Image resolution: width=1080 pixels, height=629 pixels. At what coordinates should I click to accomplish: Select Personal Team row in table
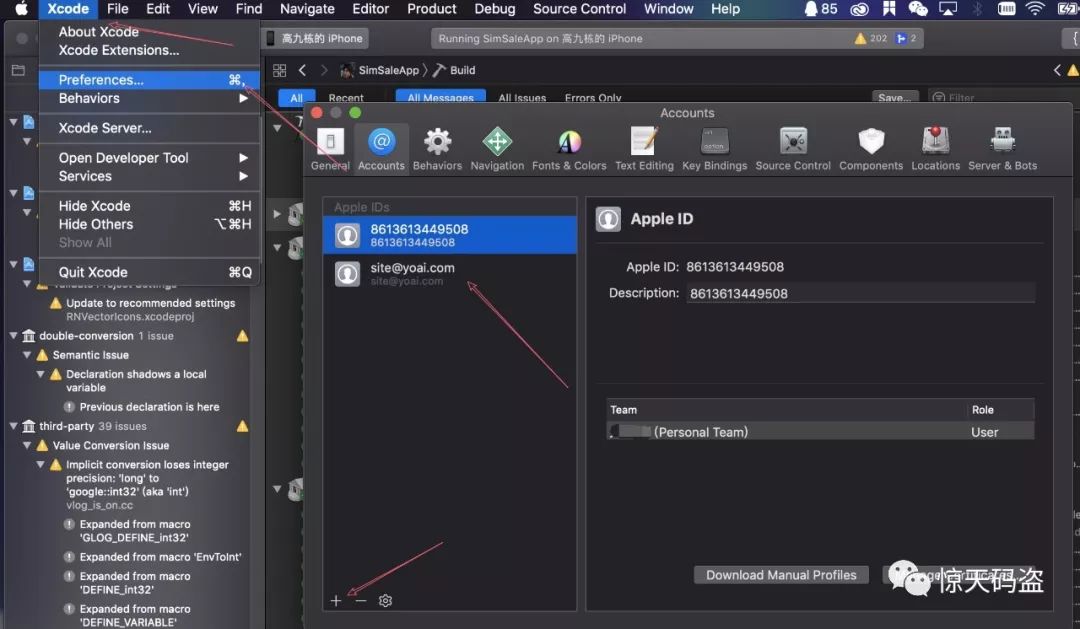point(820,432)
